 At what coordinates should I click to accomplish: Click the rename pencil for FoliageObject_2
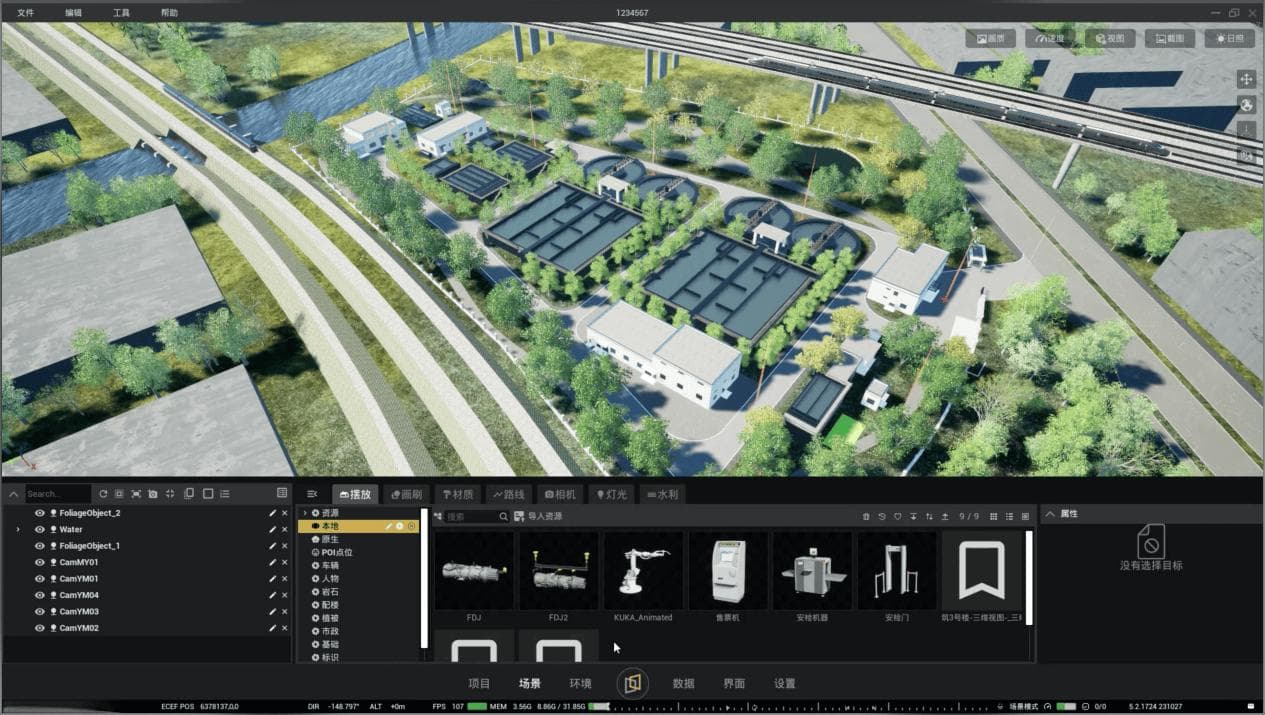tap(272, 513)
